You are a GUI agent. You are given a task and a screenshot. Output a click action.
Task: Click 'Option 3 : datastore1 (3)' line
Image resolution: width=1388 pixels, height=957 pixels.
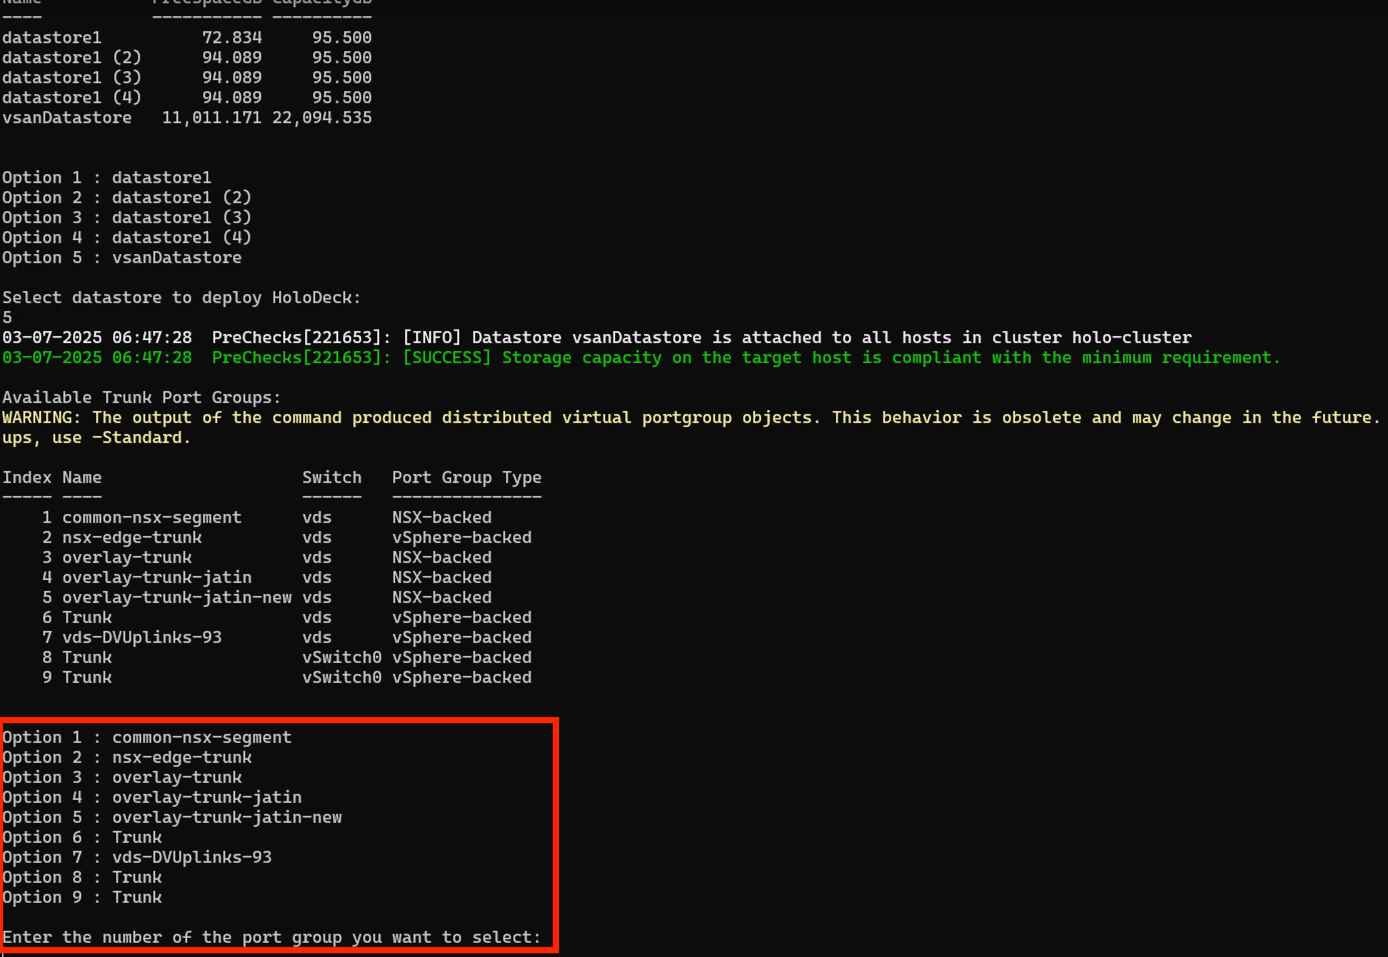(126, 217)
